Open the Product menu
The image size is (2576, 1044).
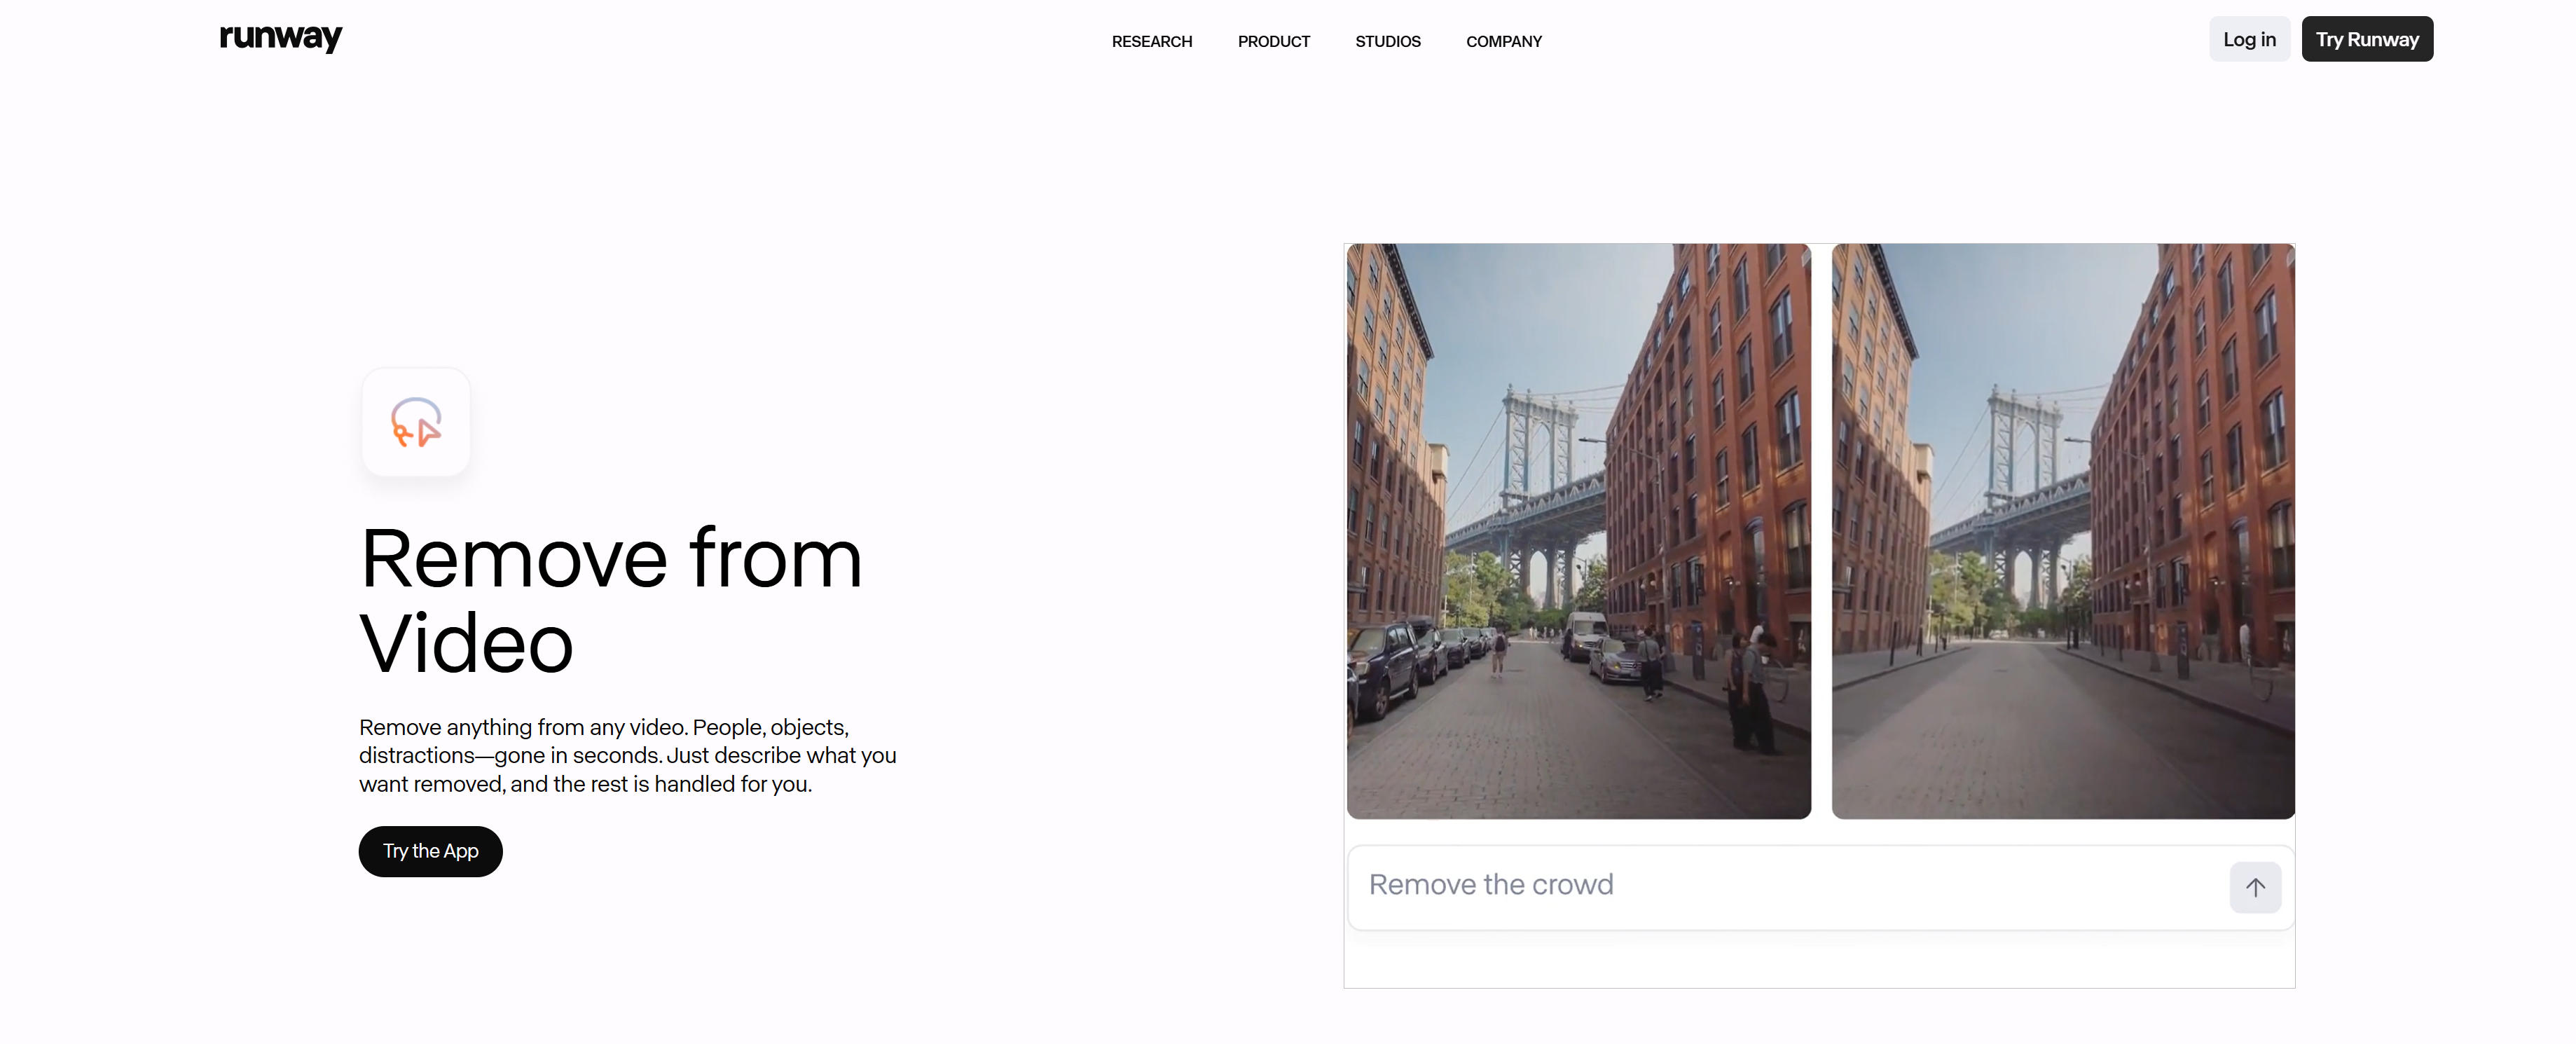pyautogui.click(x=1274, y=41)
